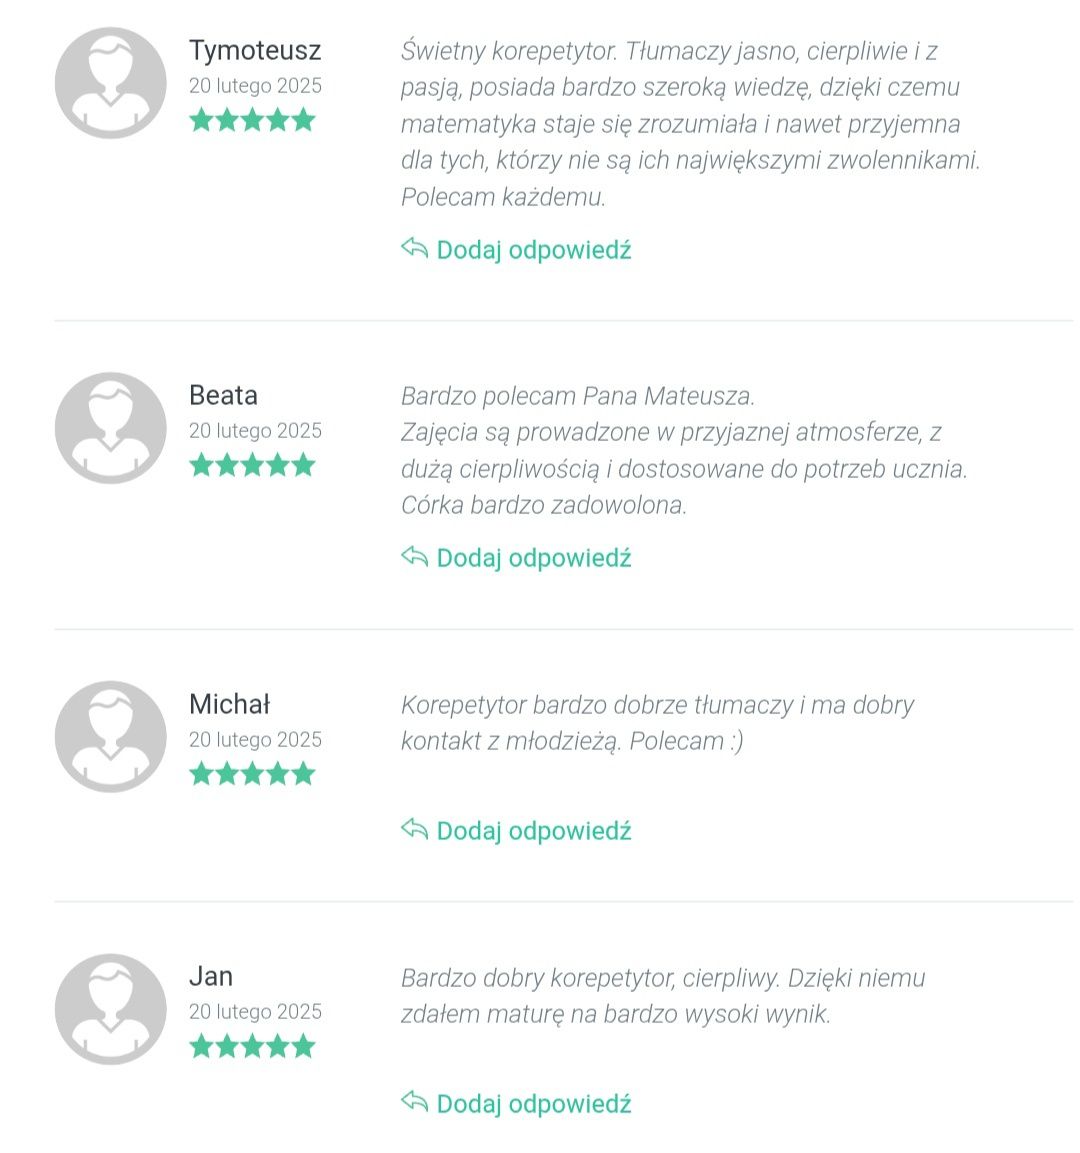Click the five-star rating for Jan
This screenshot has width=1080, height=1153.
click(x=252, y=1046)
